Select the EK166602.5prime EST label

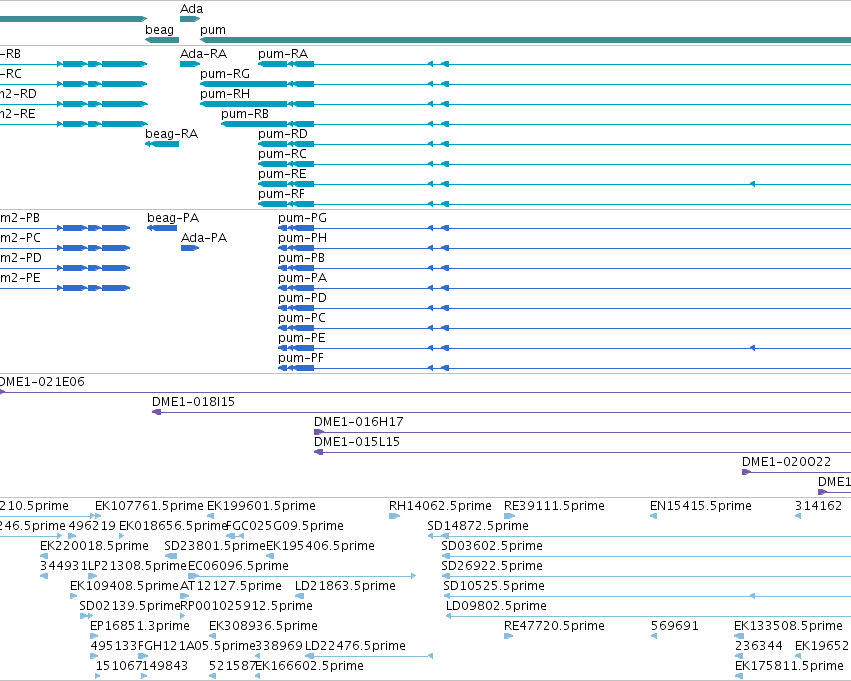pyautogui.click(x=310, y=667)
